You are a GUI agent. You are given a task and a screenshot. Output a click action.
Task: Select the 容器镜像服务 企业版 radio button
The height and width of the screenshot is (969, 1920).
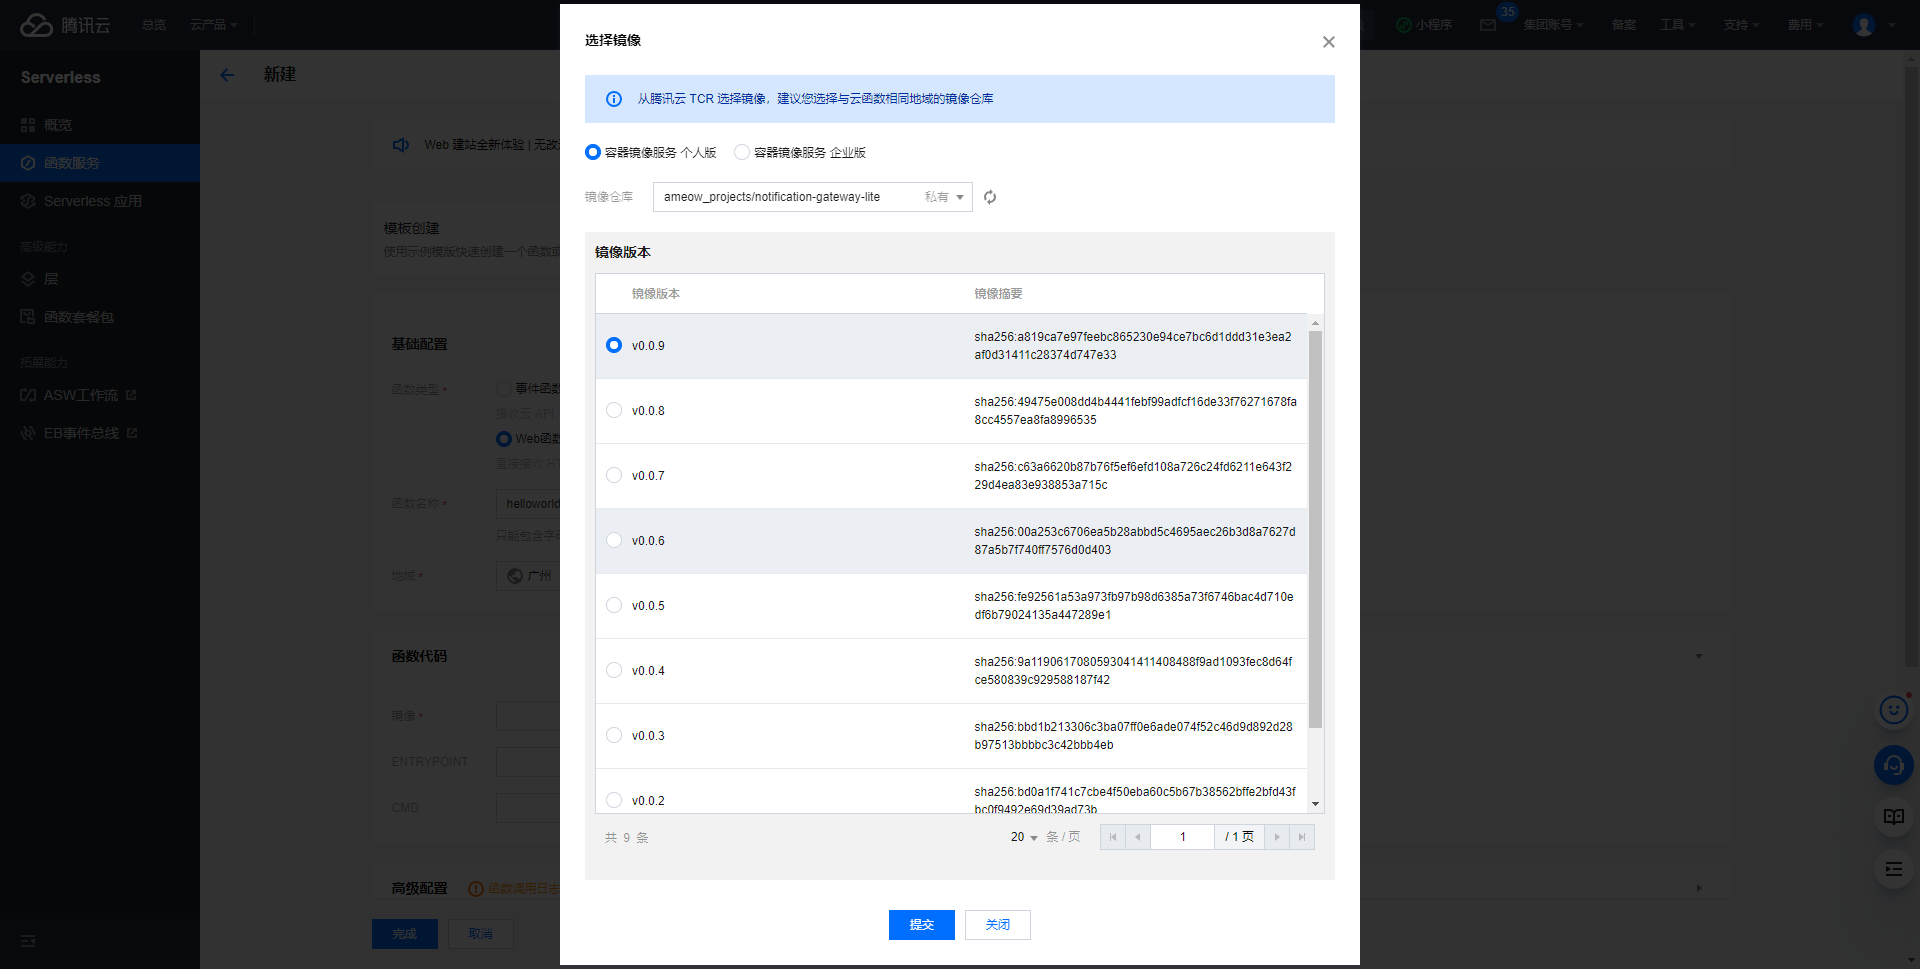click(741, 152)
